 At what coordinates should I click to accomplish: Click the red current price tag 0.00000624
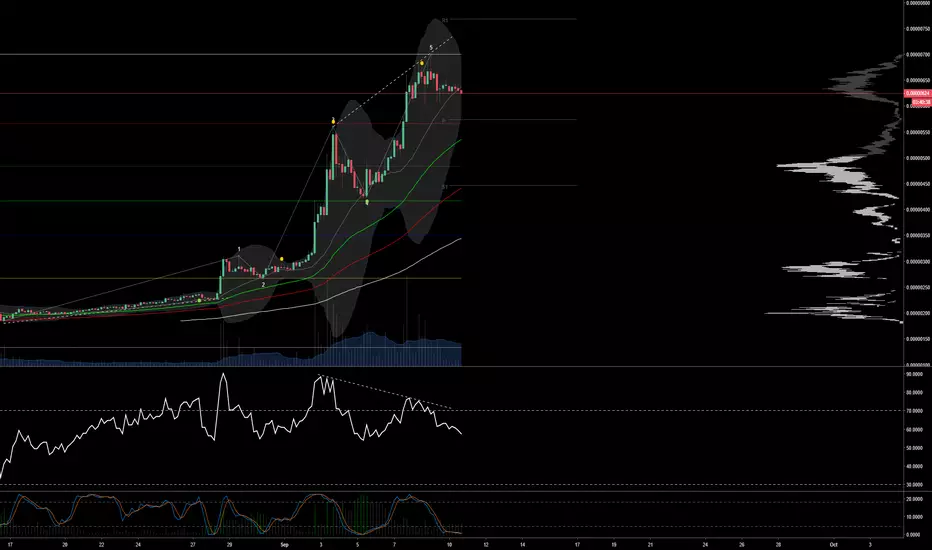(918, 93)
